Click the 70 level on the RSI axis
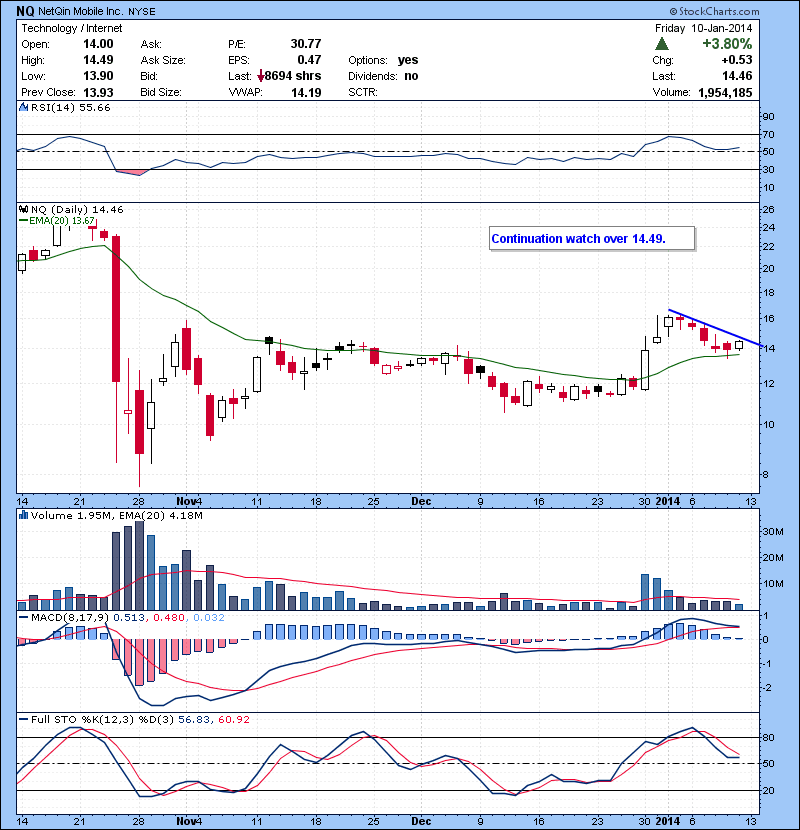Screen dimensions: 800x830 [x=768, y=134]
